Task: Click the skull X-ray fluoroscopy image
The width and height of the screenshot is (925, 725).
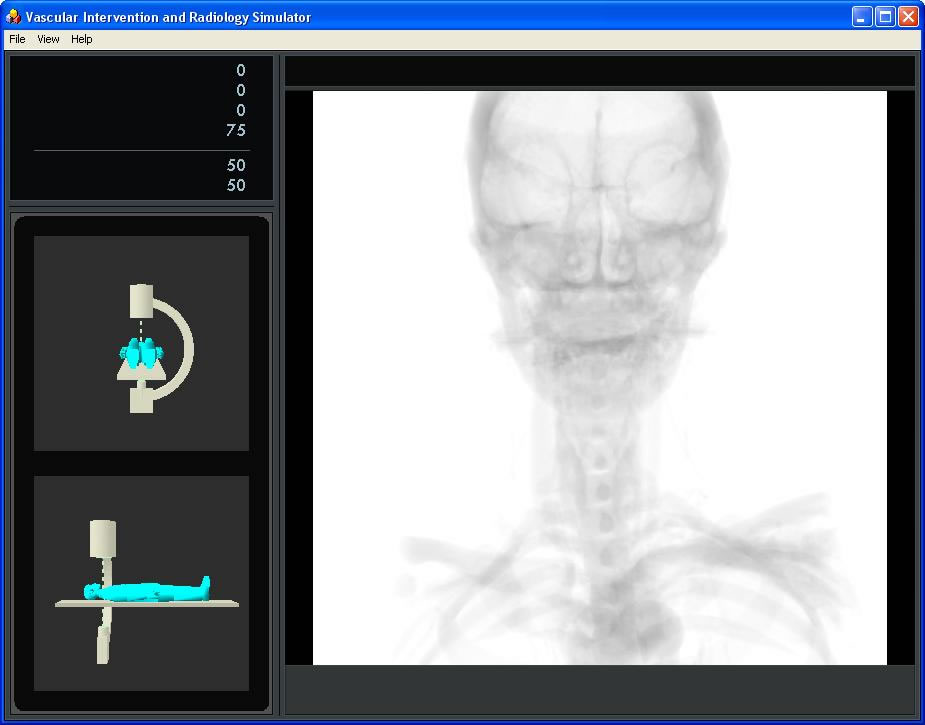Action: [x=599, y=378]
